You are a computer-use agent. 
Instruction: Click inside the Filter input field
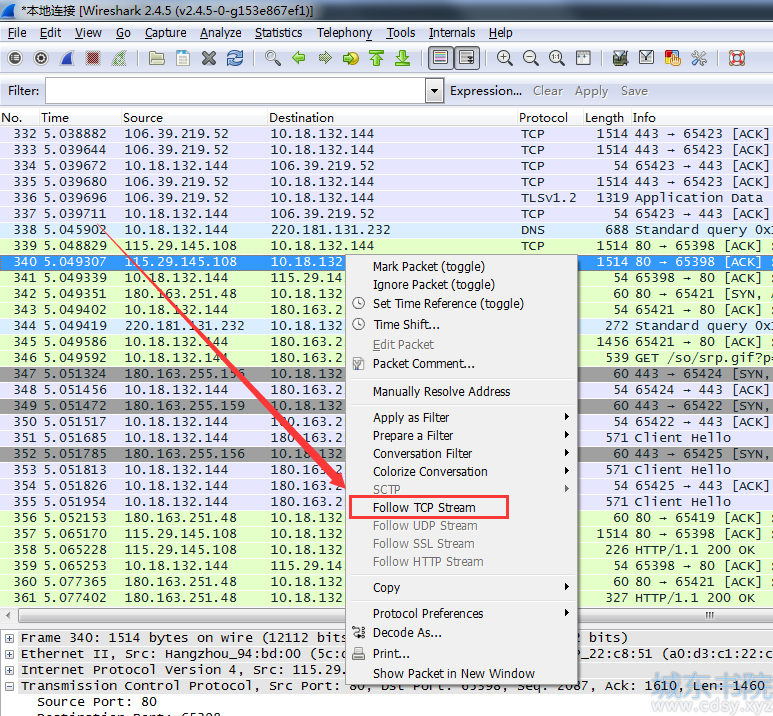(235, 91)
